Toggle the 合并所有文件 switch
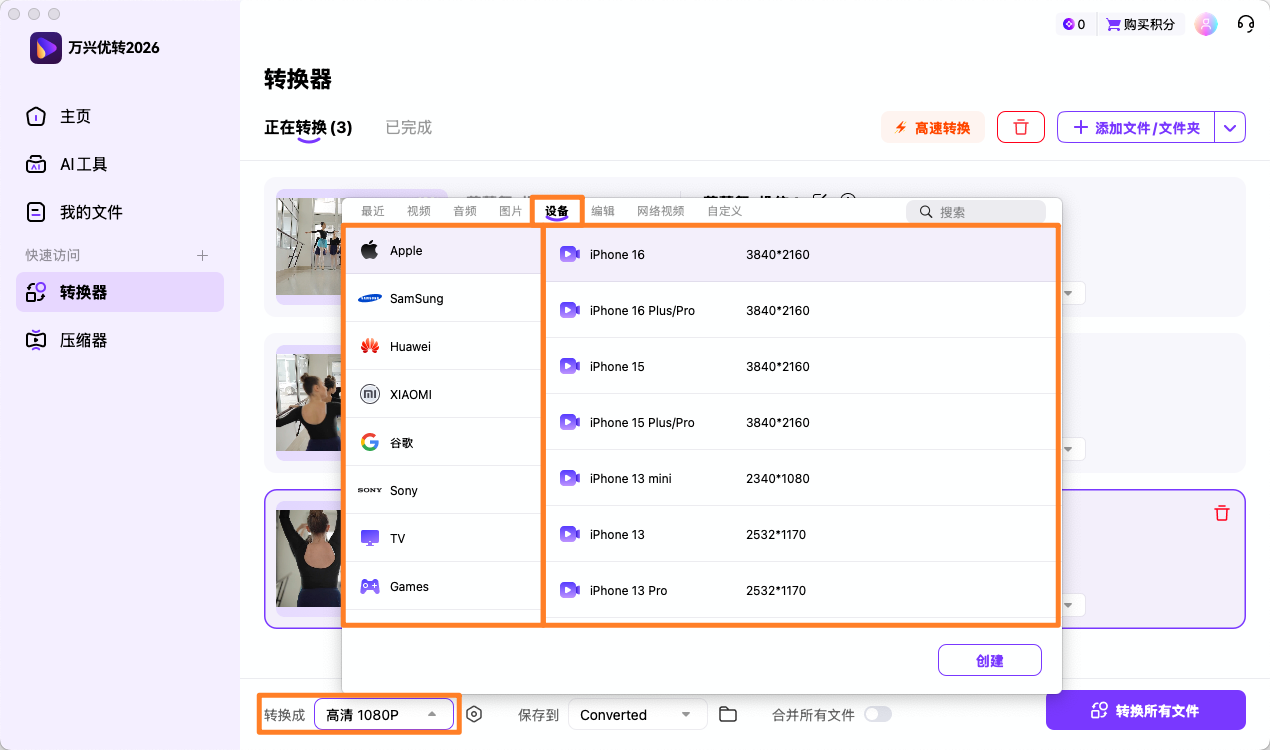 (877, 714)
